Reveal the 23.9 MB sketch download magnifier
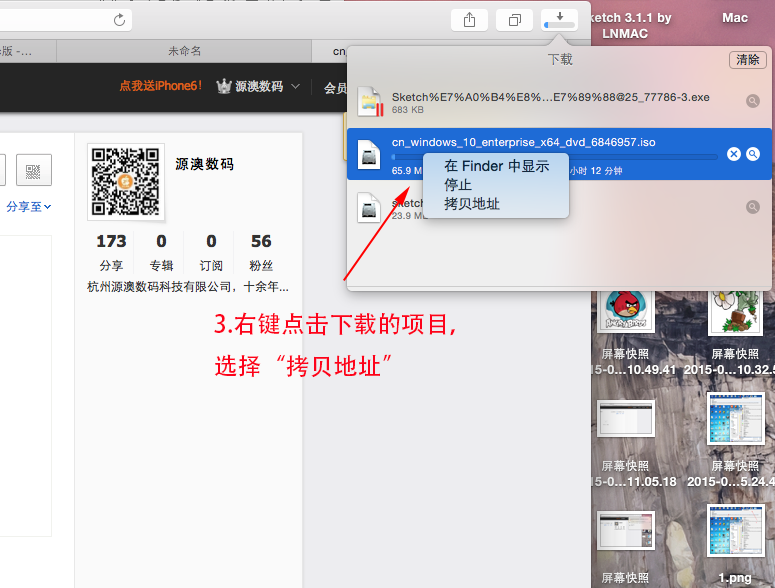 coord(753,207)
